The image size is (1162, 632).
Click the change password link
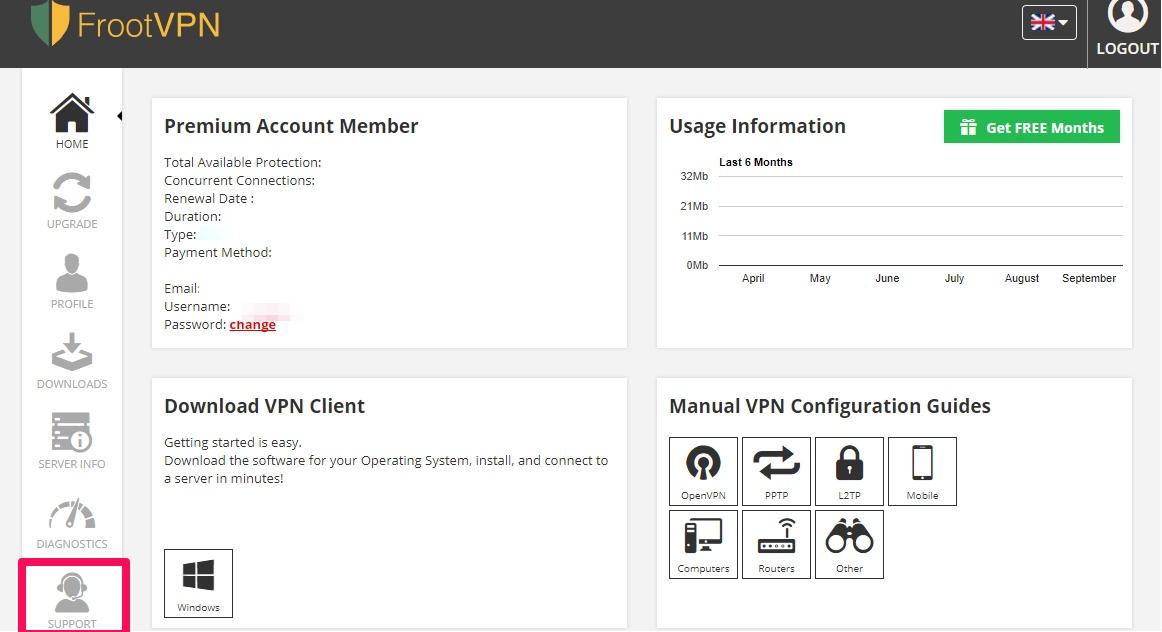(253, 325)
